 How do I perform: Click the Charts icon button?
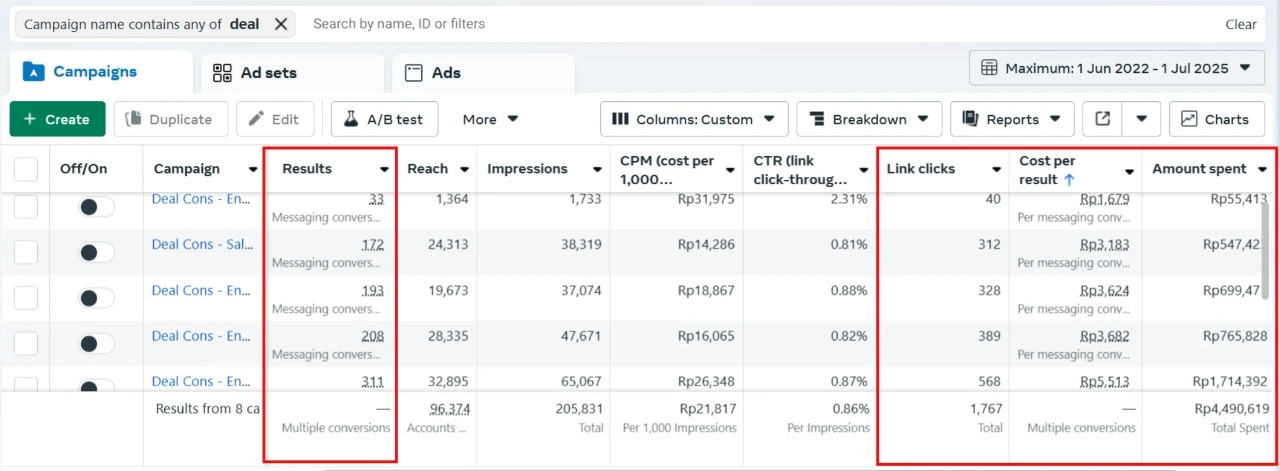[1216, 119]
